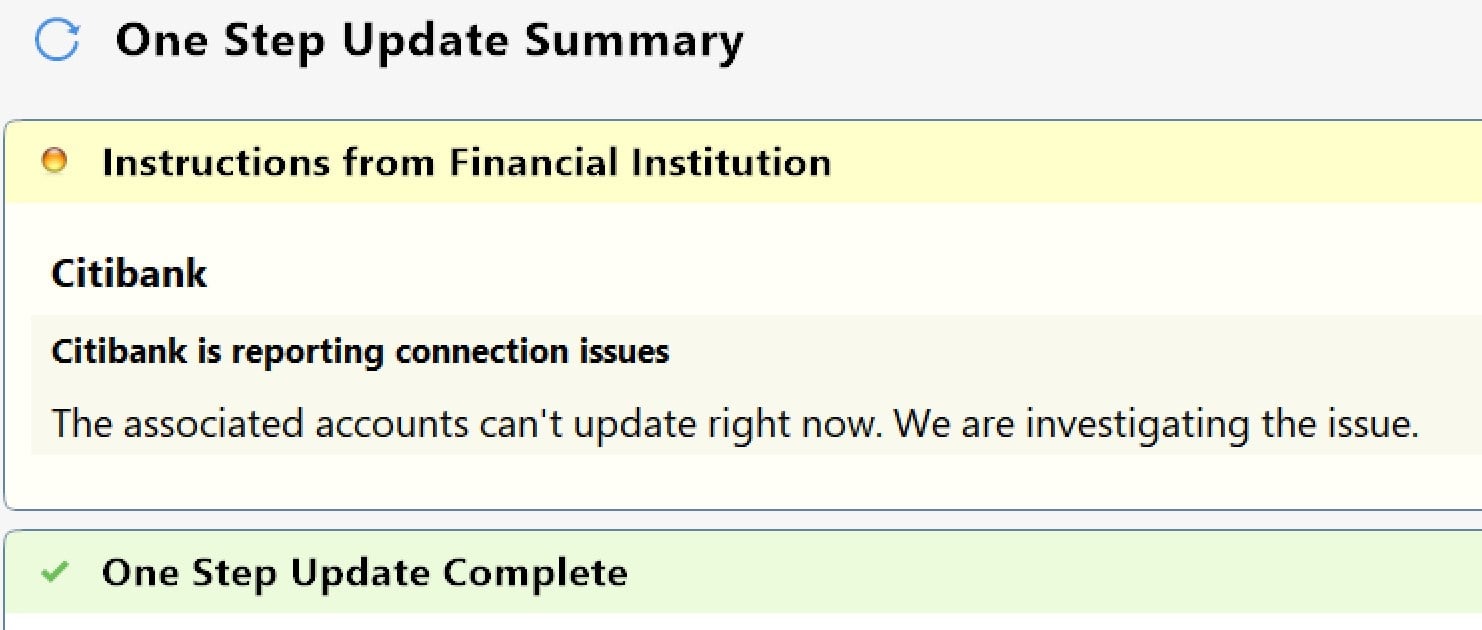This screenshot has height=630, width=1482.
Task: Click the words connection issues in the bold line
Action: (x=532, y=352)
